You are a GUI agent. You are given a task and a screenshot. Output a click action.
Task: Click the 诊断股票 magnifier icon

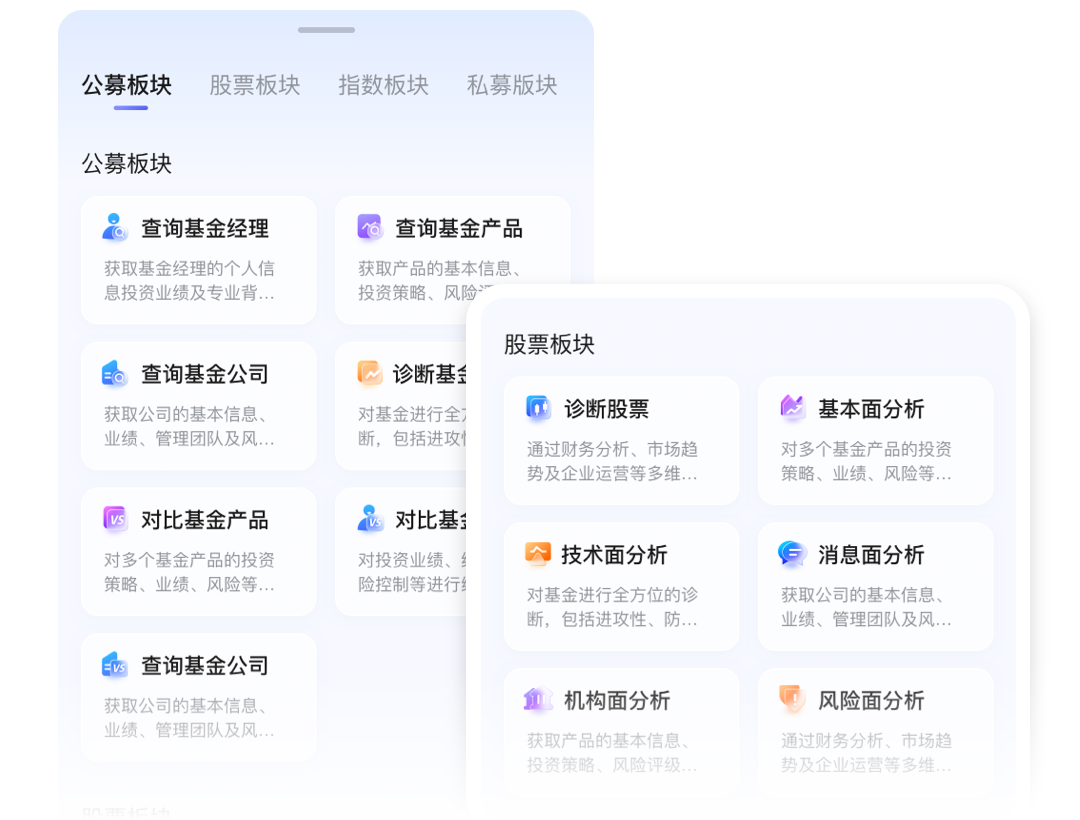537,408
